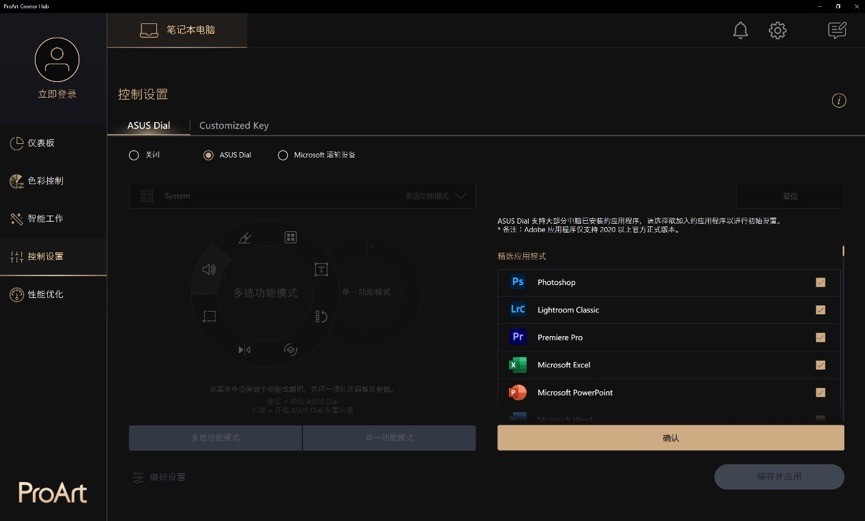This screenshot has width=865, height=521.
Task: Click the Microsoft PowerPoint label text
Action: point(575,392)
